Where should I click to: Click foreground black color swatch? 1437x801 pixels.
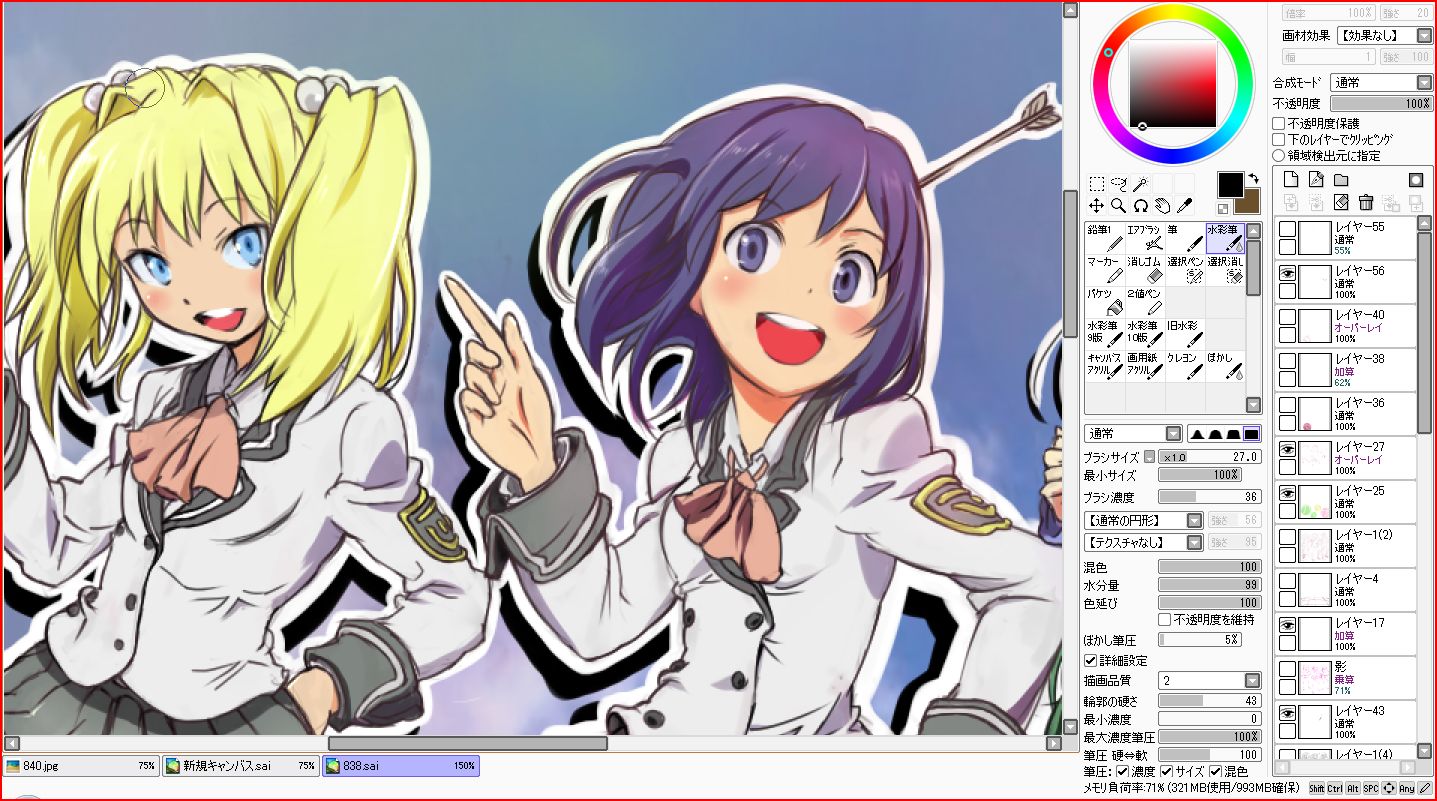tap(1230, 184)
